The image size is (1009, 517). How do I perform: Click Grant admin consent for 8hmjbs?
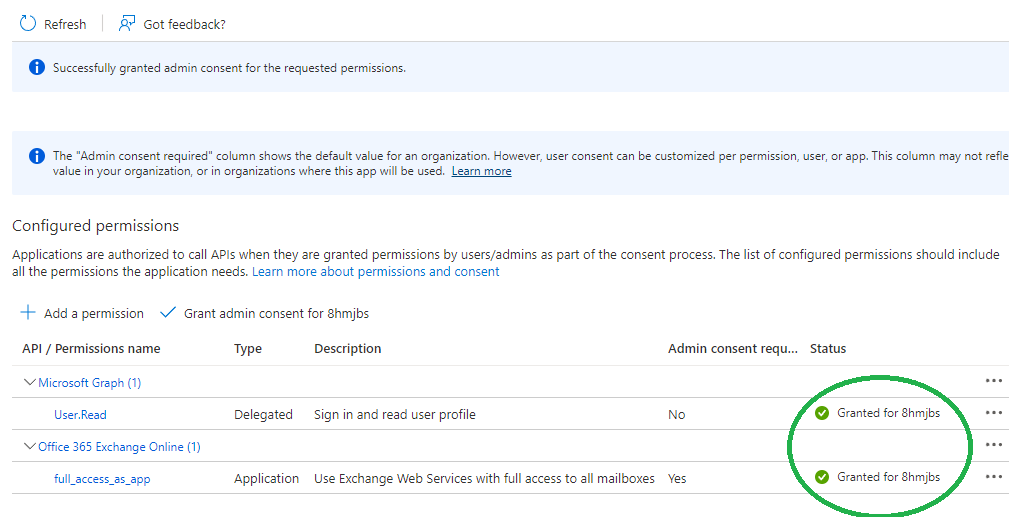coord(264,314)
